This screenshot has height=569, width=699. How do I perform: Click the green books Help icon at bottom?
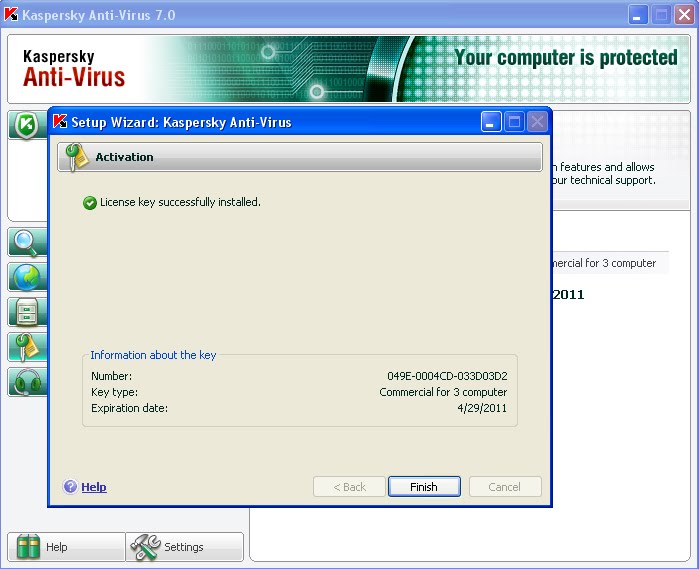tap(28, 547)
